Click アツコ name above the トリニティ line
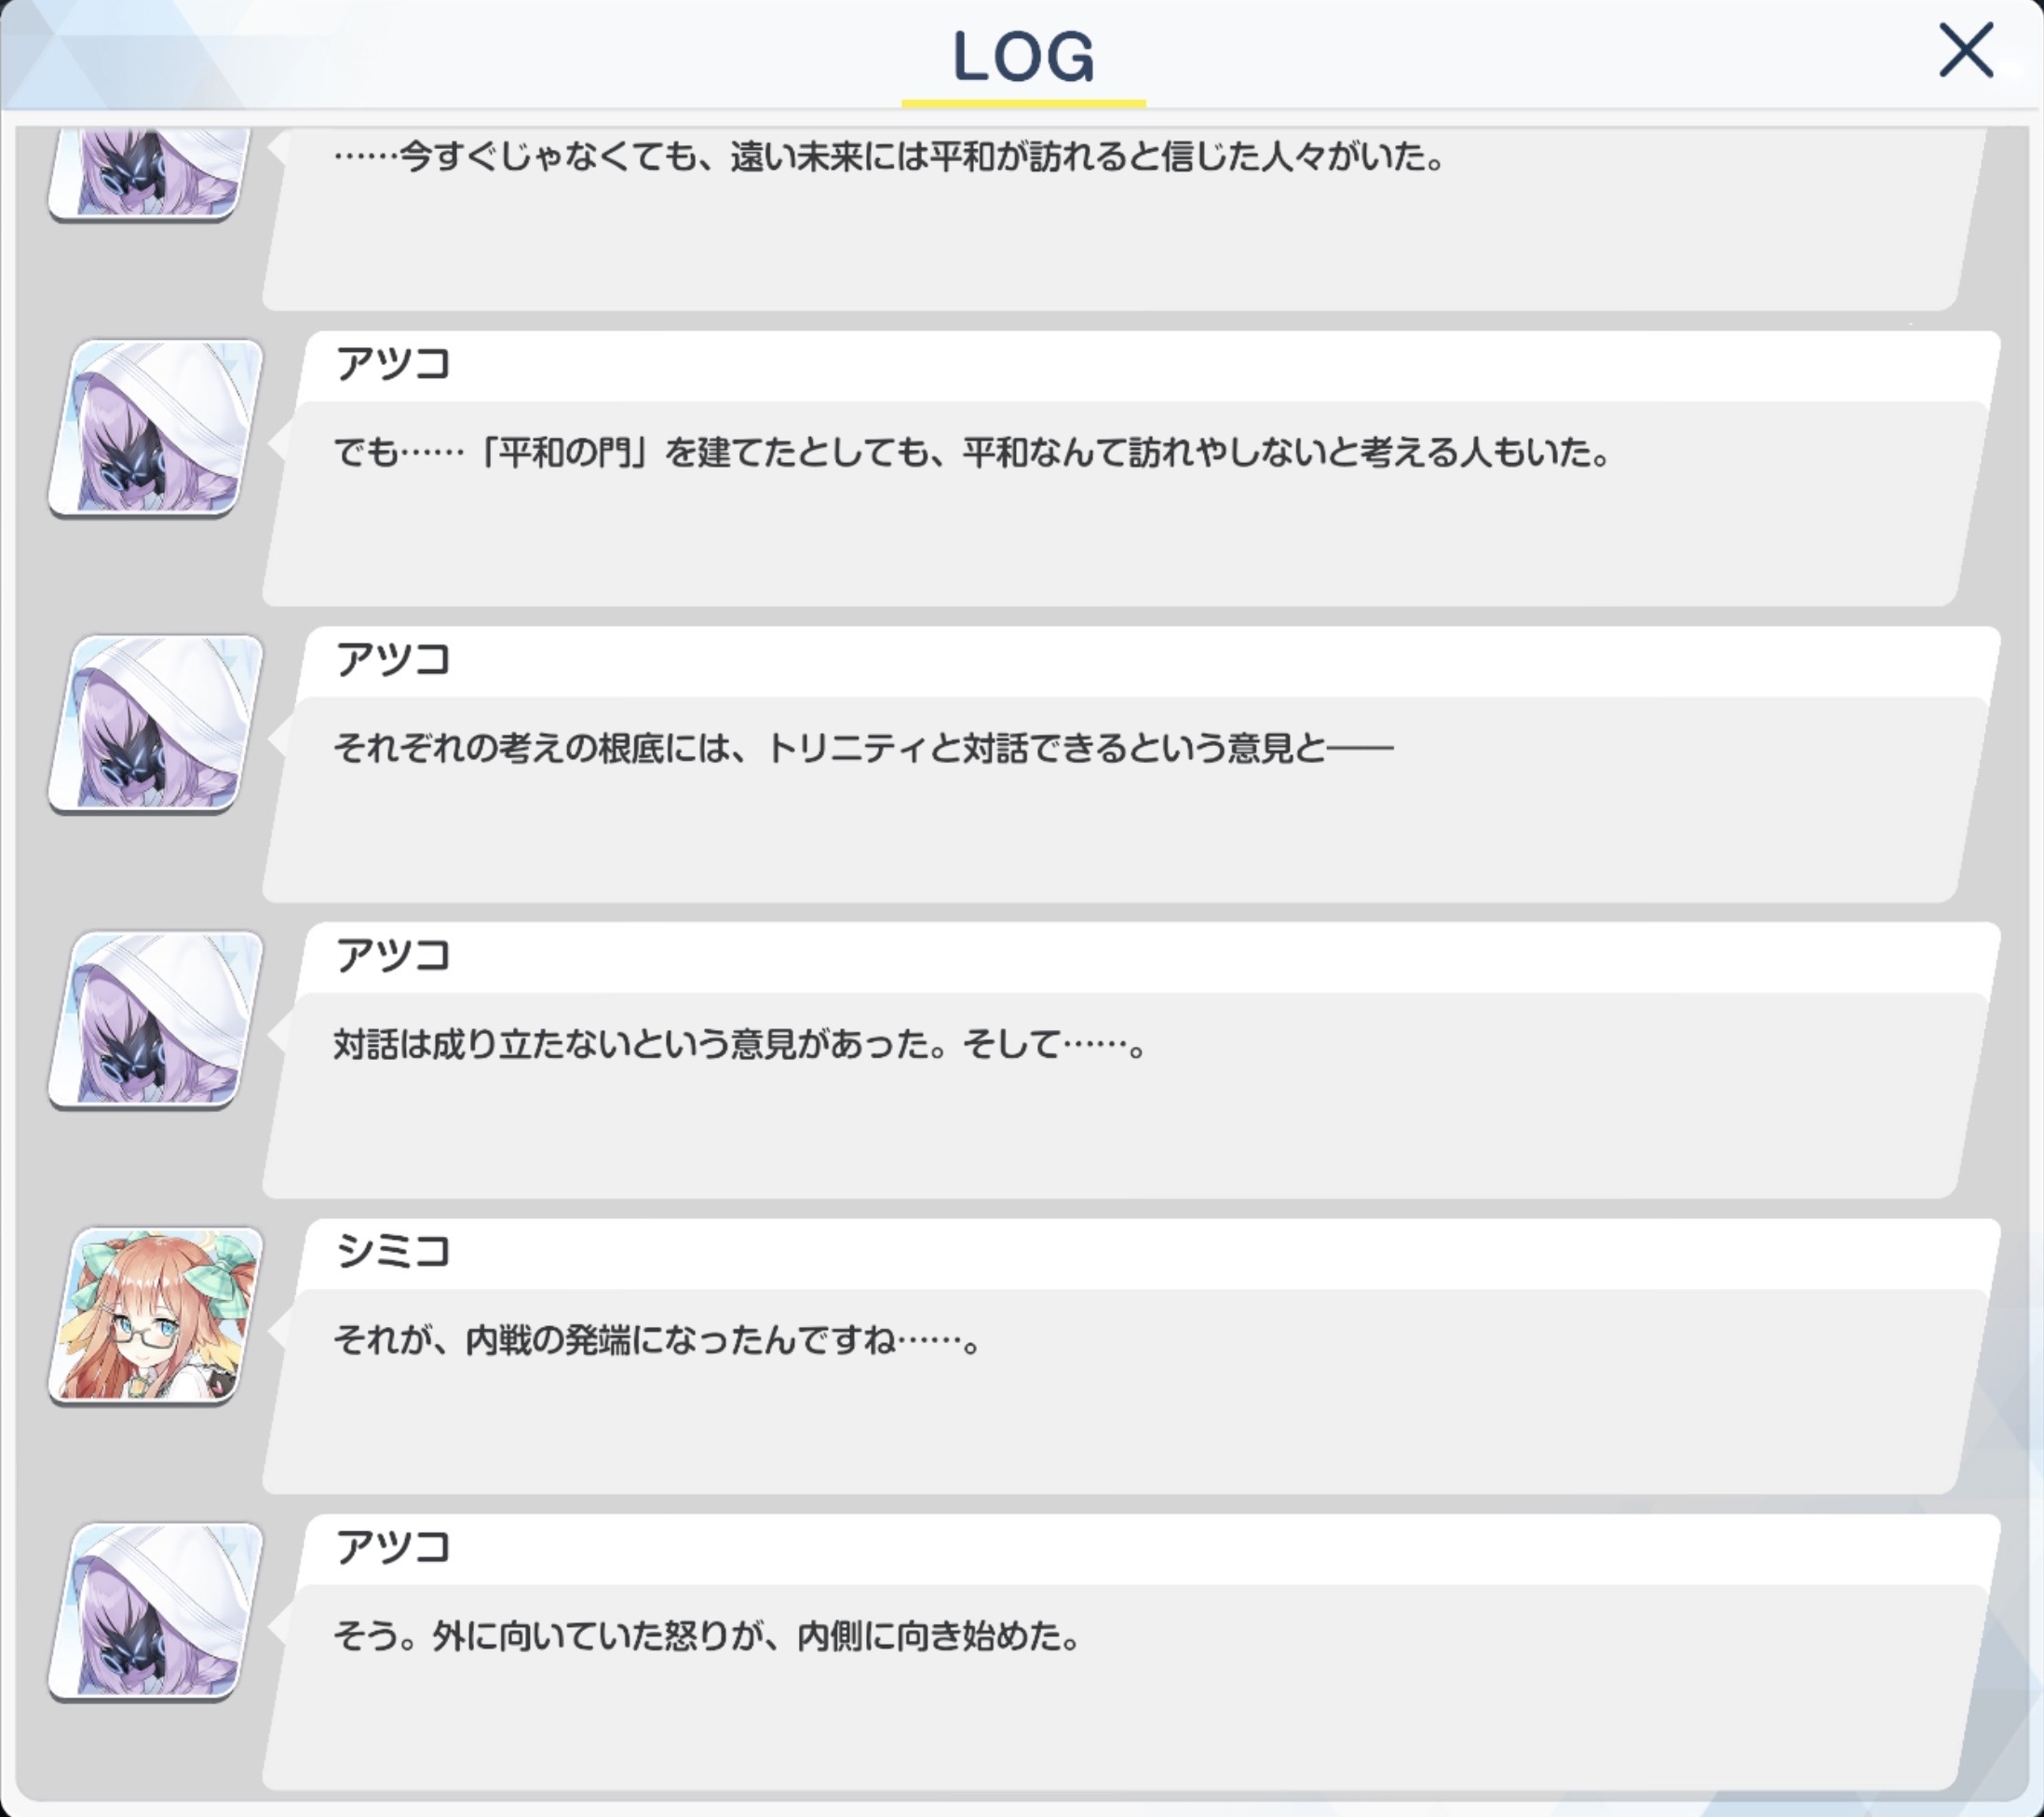 (x=393, y=659)
